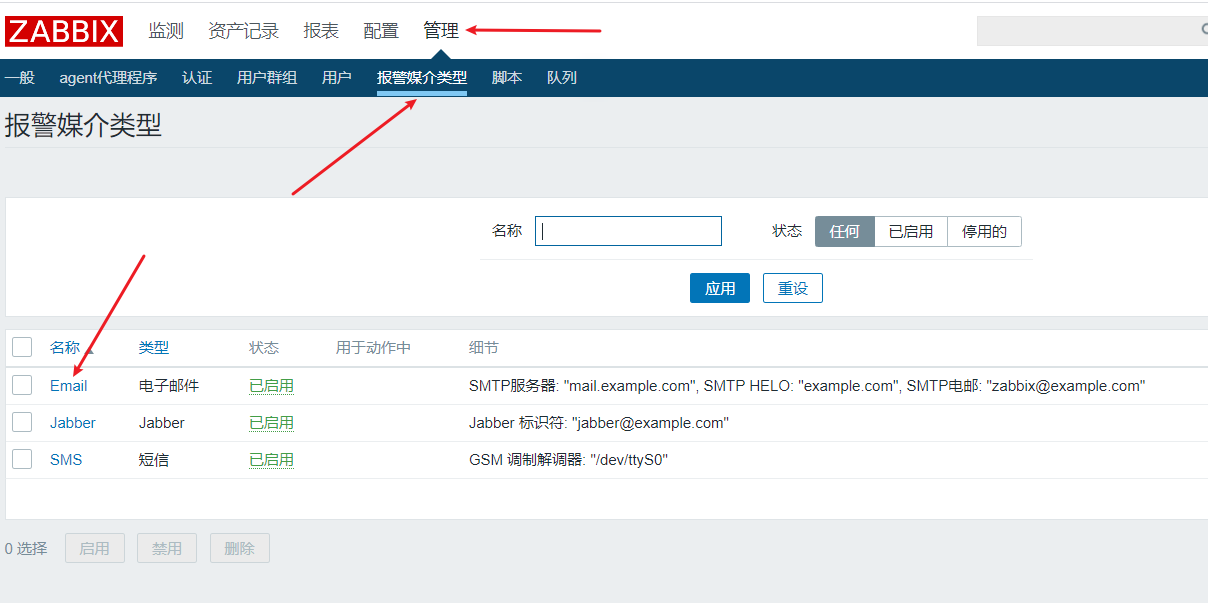Focus the 名称 filter text field
The height and width of the screenshot is (603, 1208).
[x=628, y=231]
